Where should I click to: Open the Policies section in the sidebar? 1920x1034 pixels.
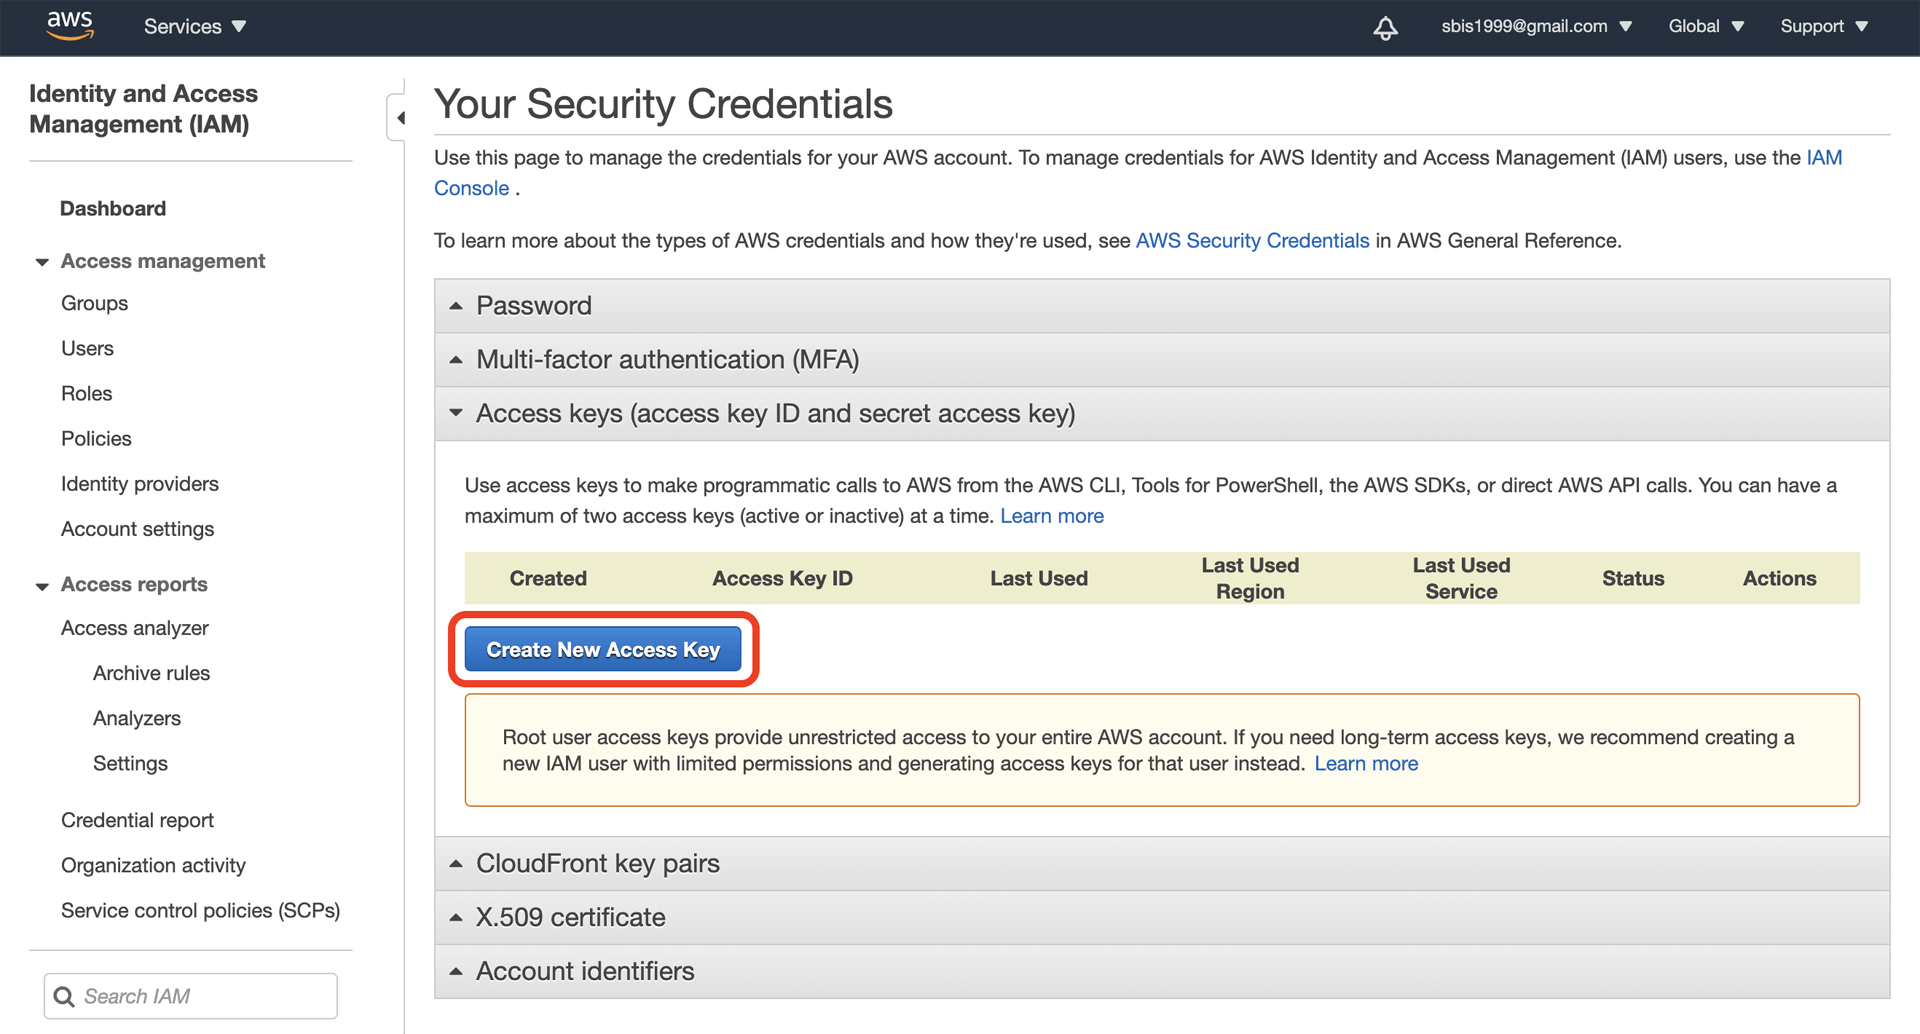pos(96,438)
